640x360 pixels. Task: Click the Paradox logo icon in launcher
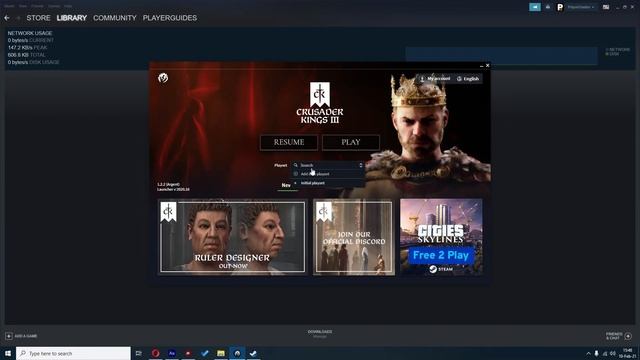[163, 78]
